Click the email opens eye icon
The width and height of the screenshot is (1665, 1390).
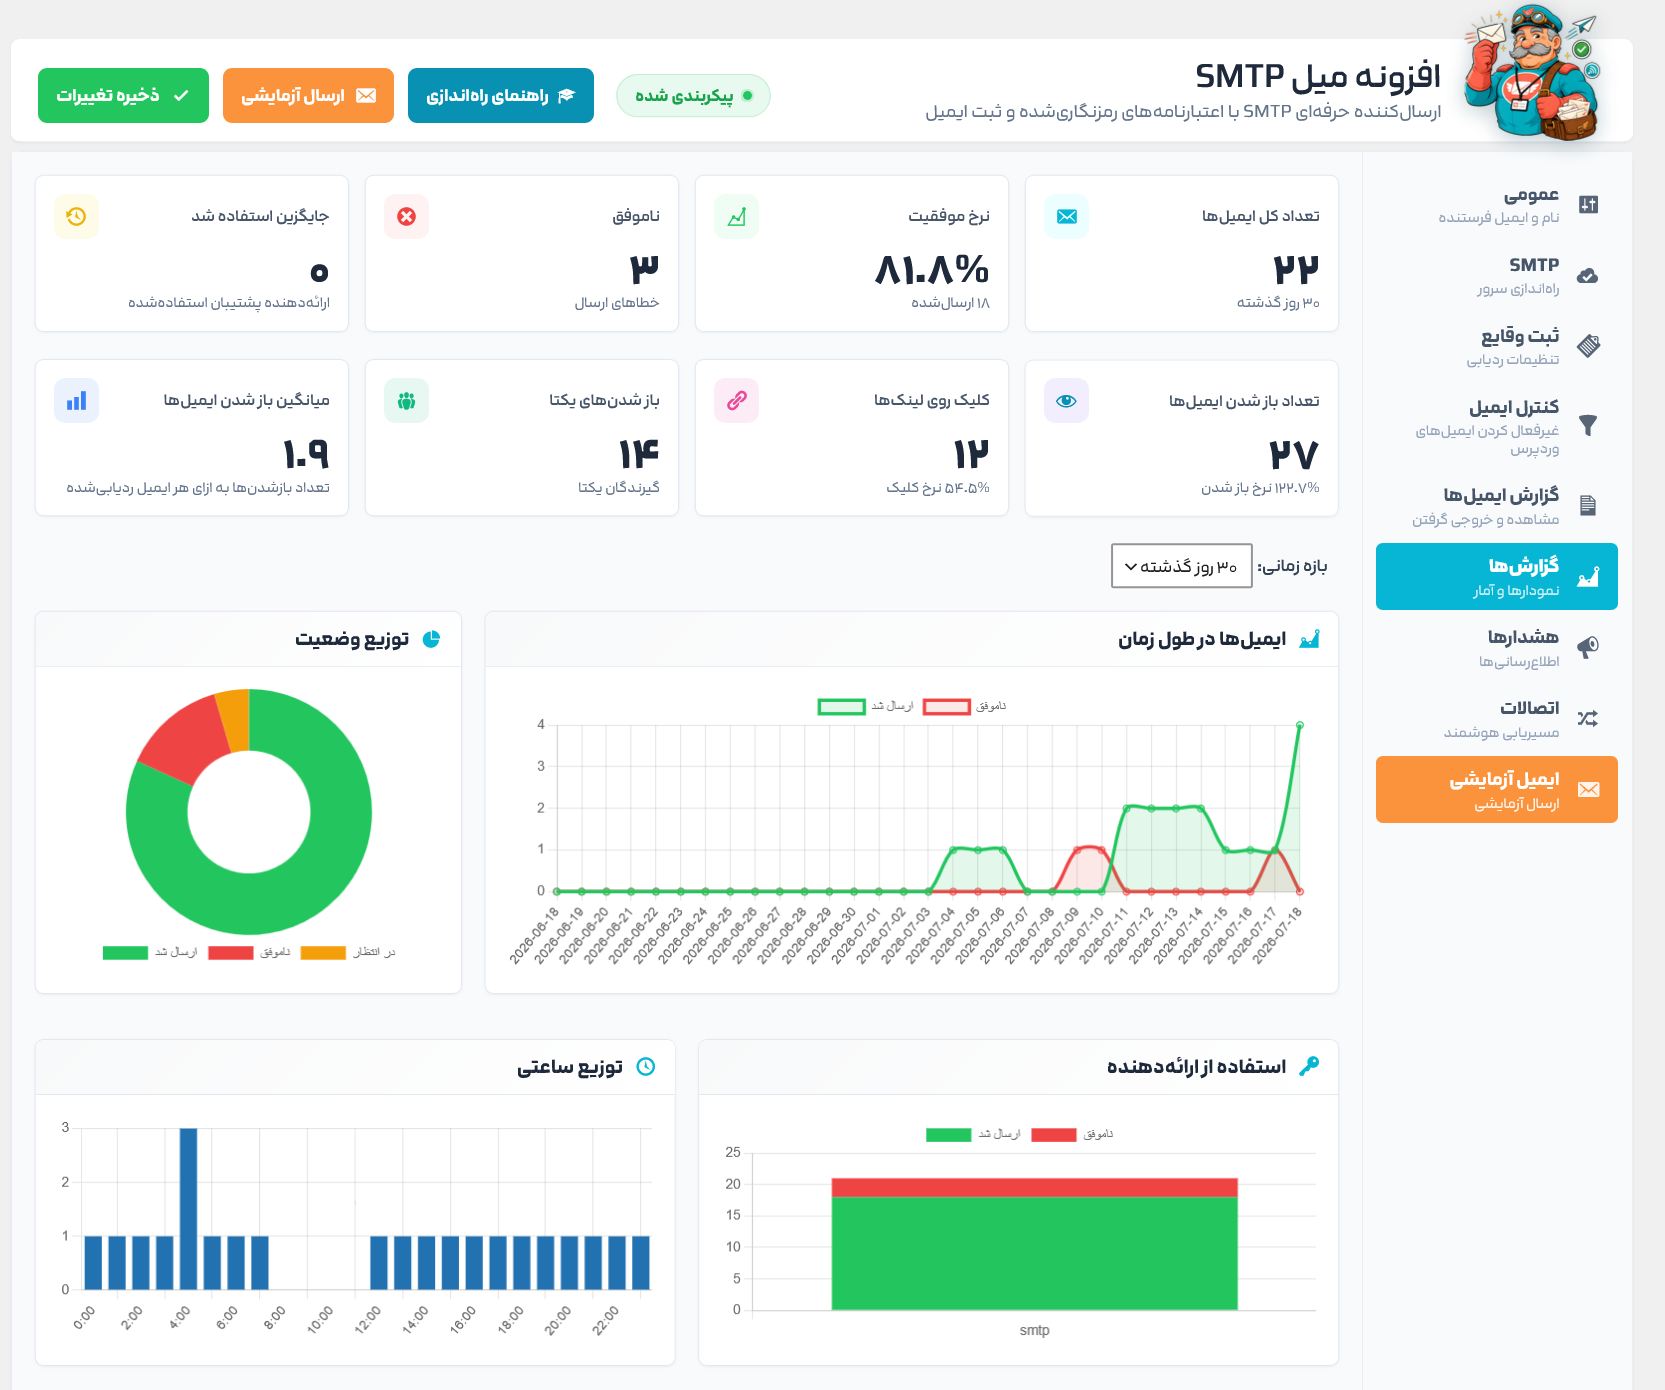pos(1067,401)
